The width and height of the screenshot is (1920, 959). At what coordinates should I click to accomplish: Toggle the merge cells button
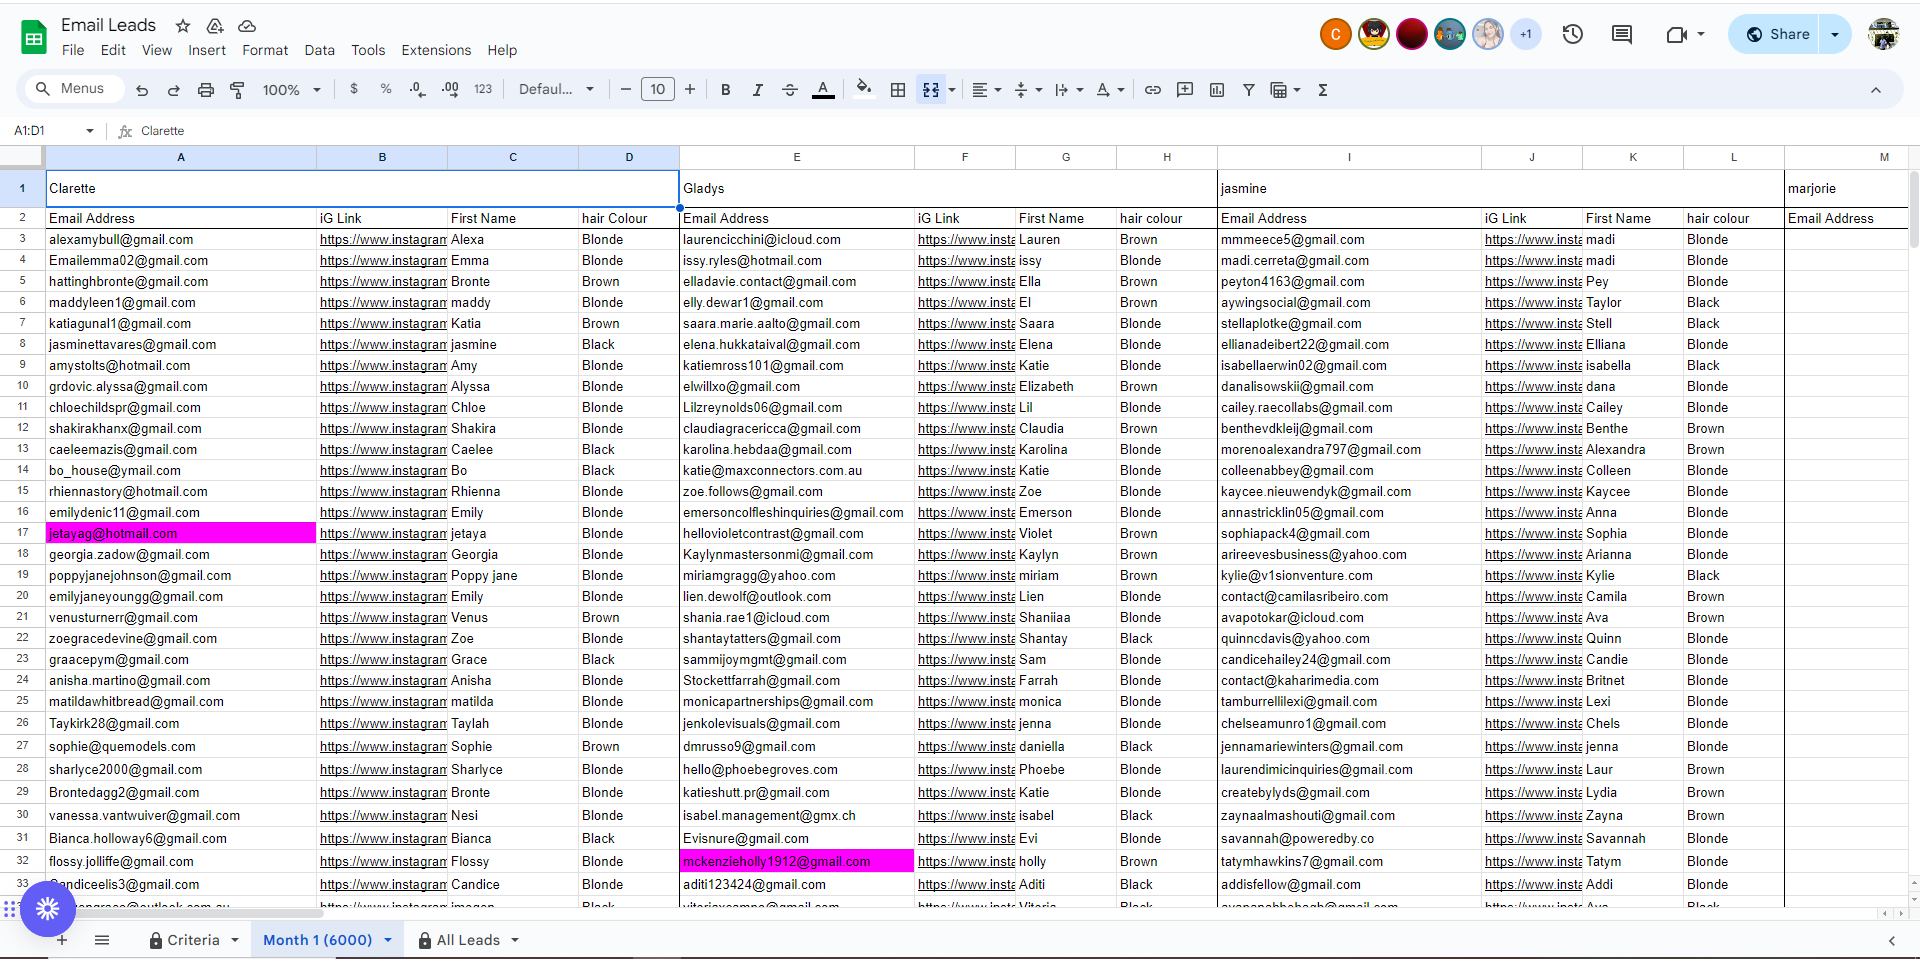[x=931, y=90]
